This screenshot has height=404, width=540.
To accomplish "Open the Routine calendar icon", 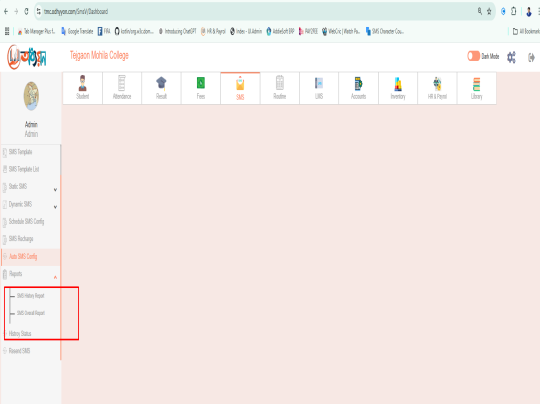I will (x=280, y=83).
